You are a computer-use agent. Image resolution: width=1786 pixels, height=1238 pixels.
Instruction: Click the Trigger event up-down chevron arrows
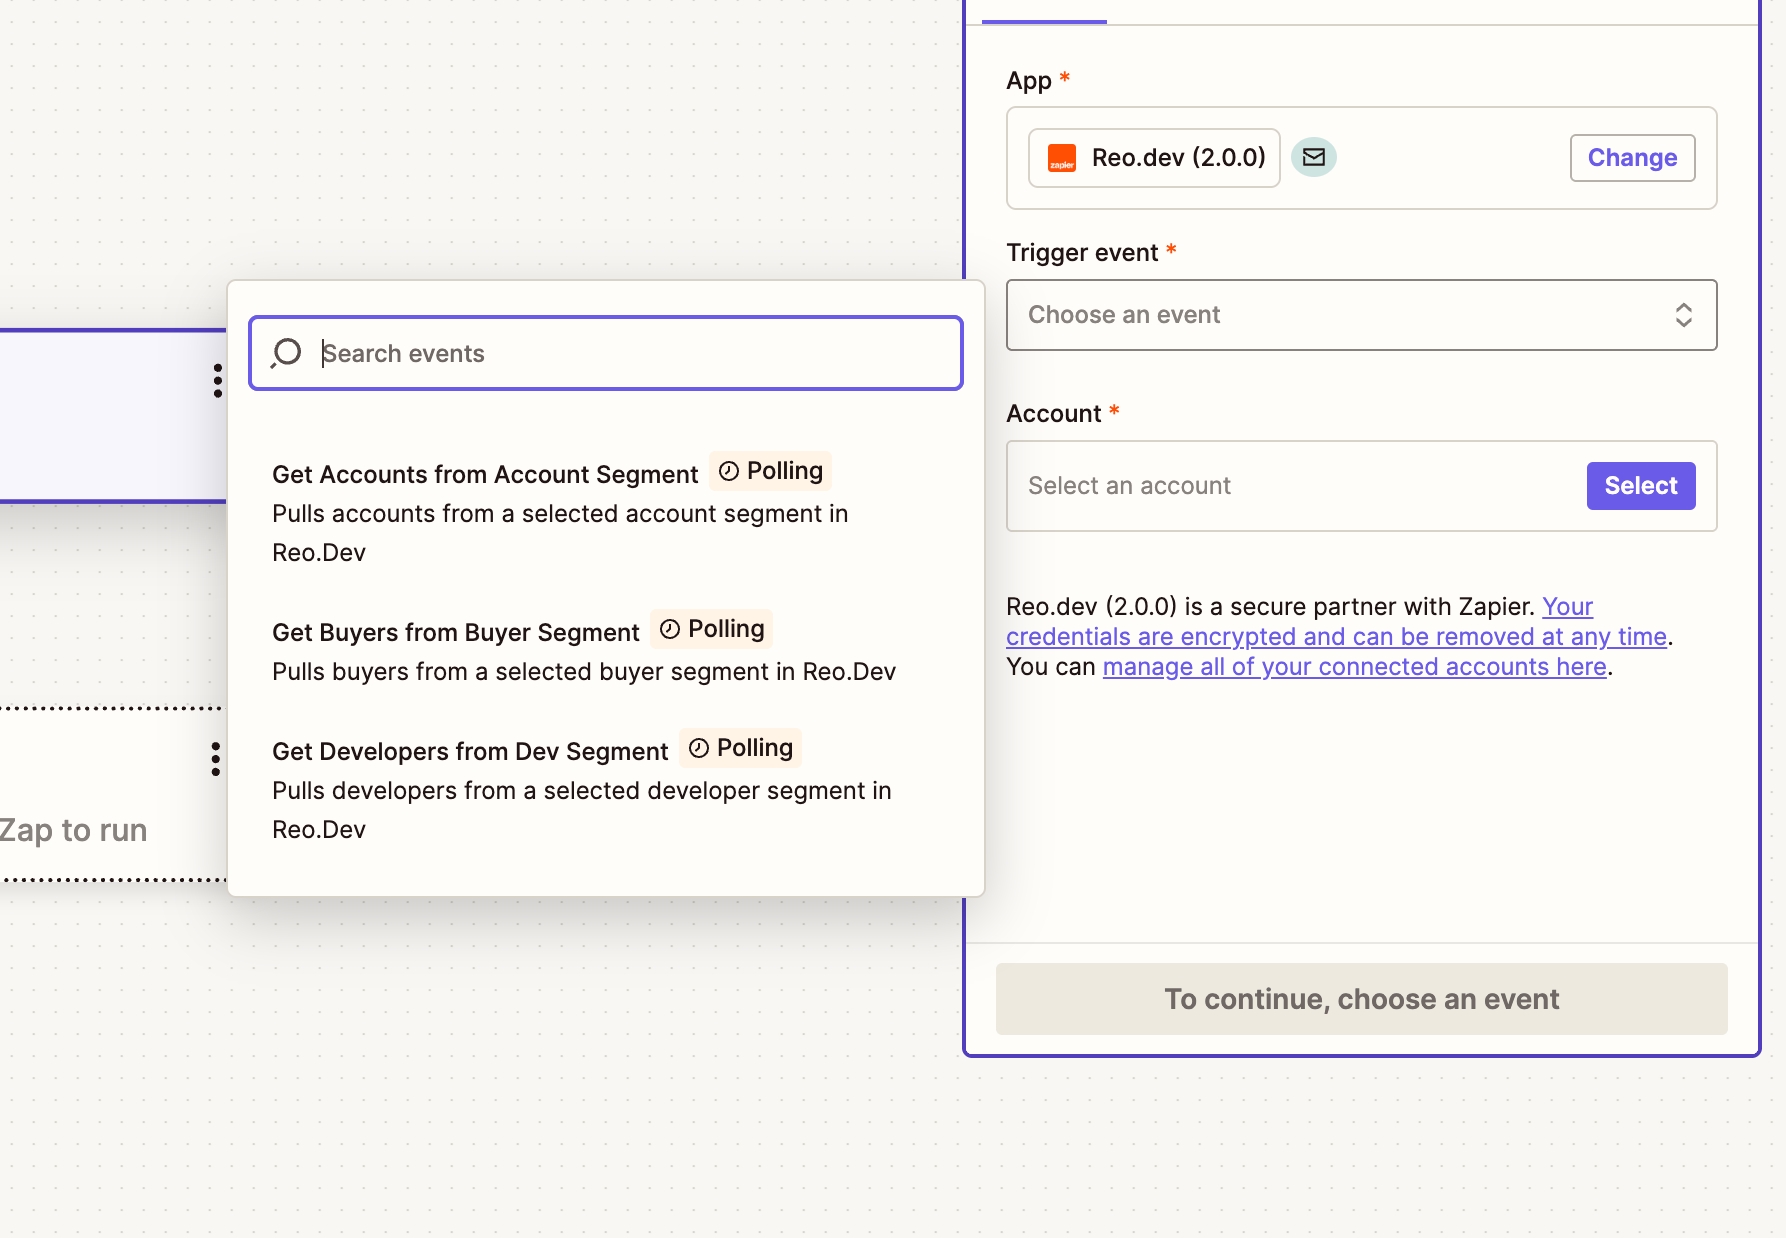[1683, 315]
